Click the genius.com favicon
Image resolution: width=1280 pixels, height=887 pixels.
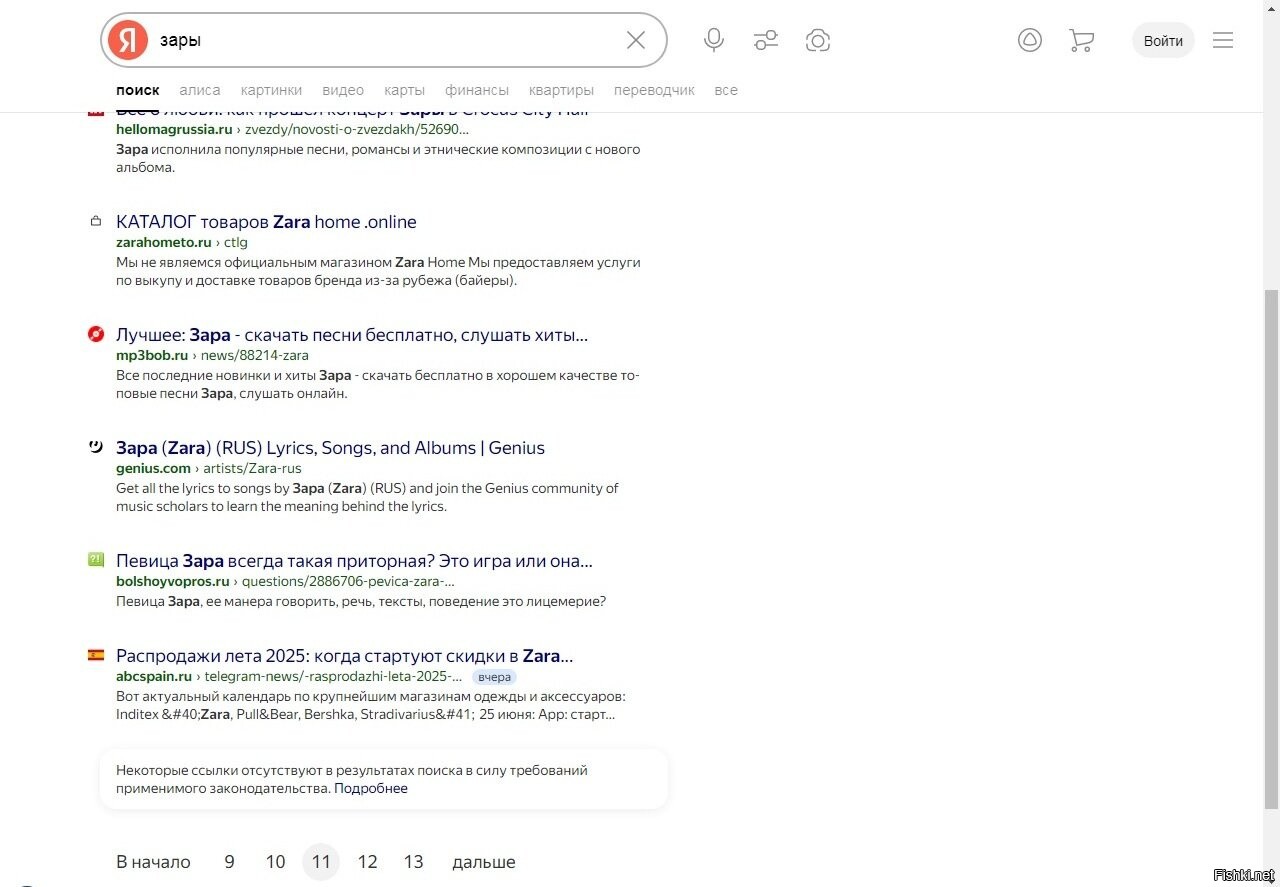pos(96,447)
